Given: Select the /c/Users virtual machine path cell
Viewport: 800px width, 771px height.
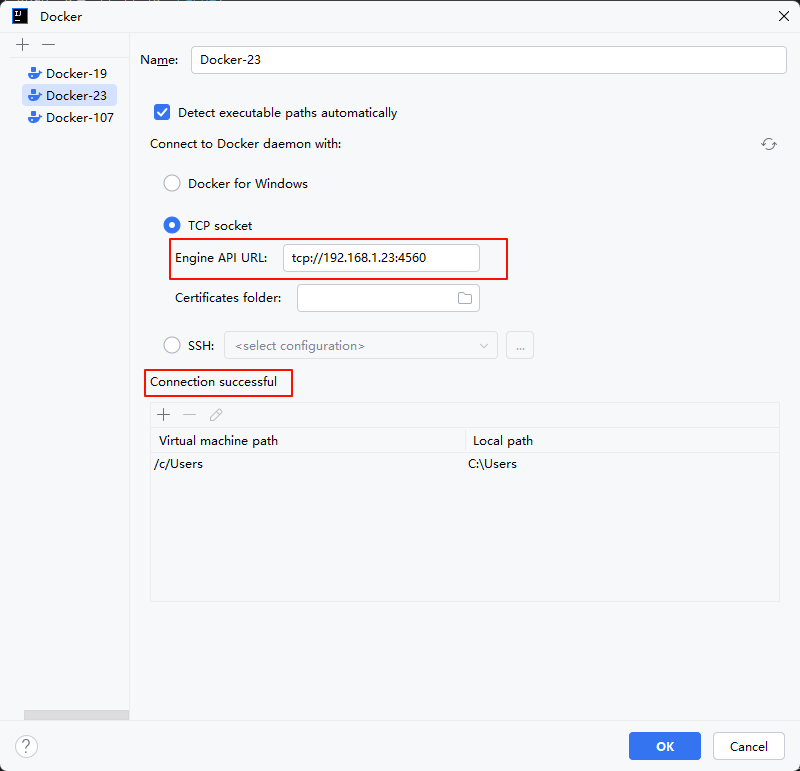Looking at the screenshot, I should (308, 464).
